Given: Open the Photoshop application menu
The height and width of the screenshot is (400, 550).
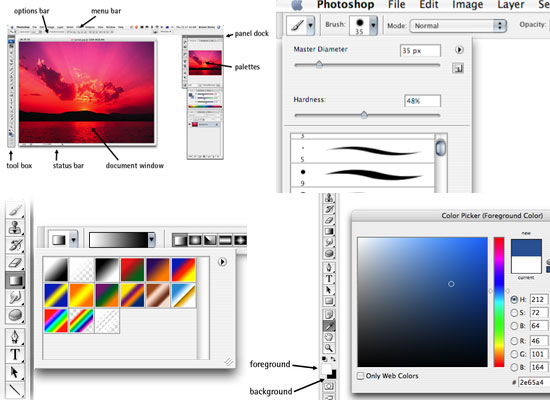Looking at the screenshot, I should 346,5.
